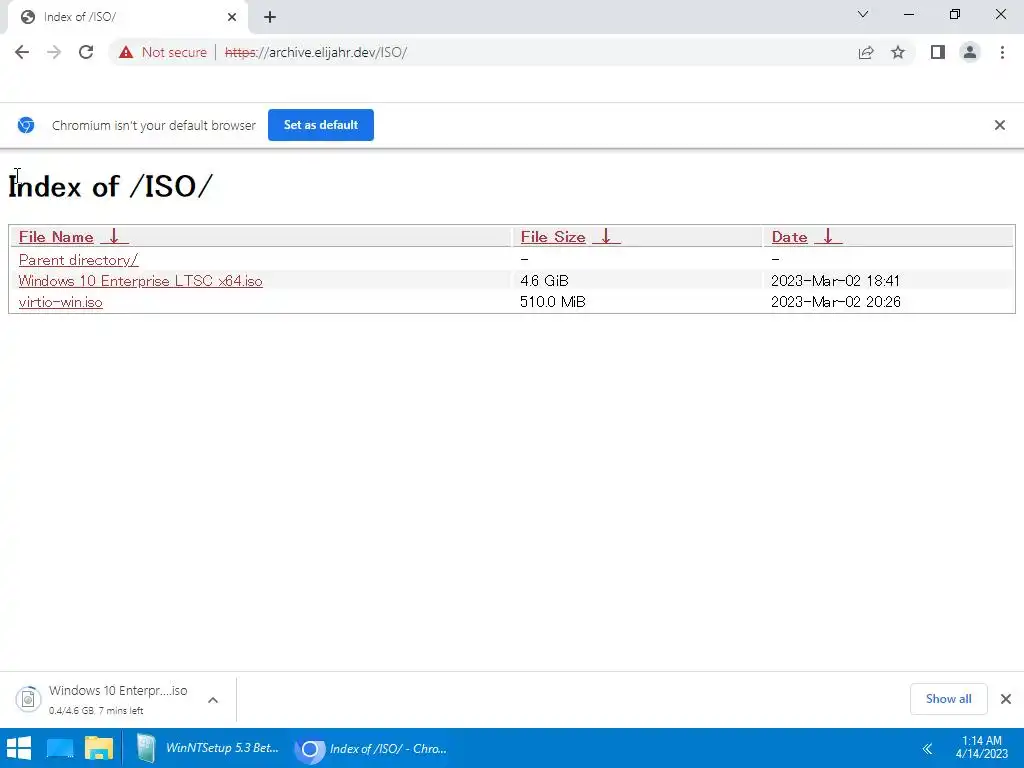This screenshot has width=1024, height=768.
Task: Click the Chromium logo in the infobar
Action: pos(26,125)
